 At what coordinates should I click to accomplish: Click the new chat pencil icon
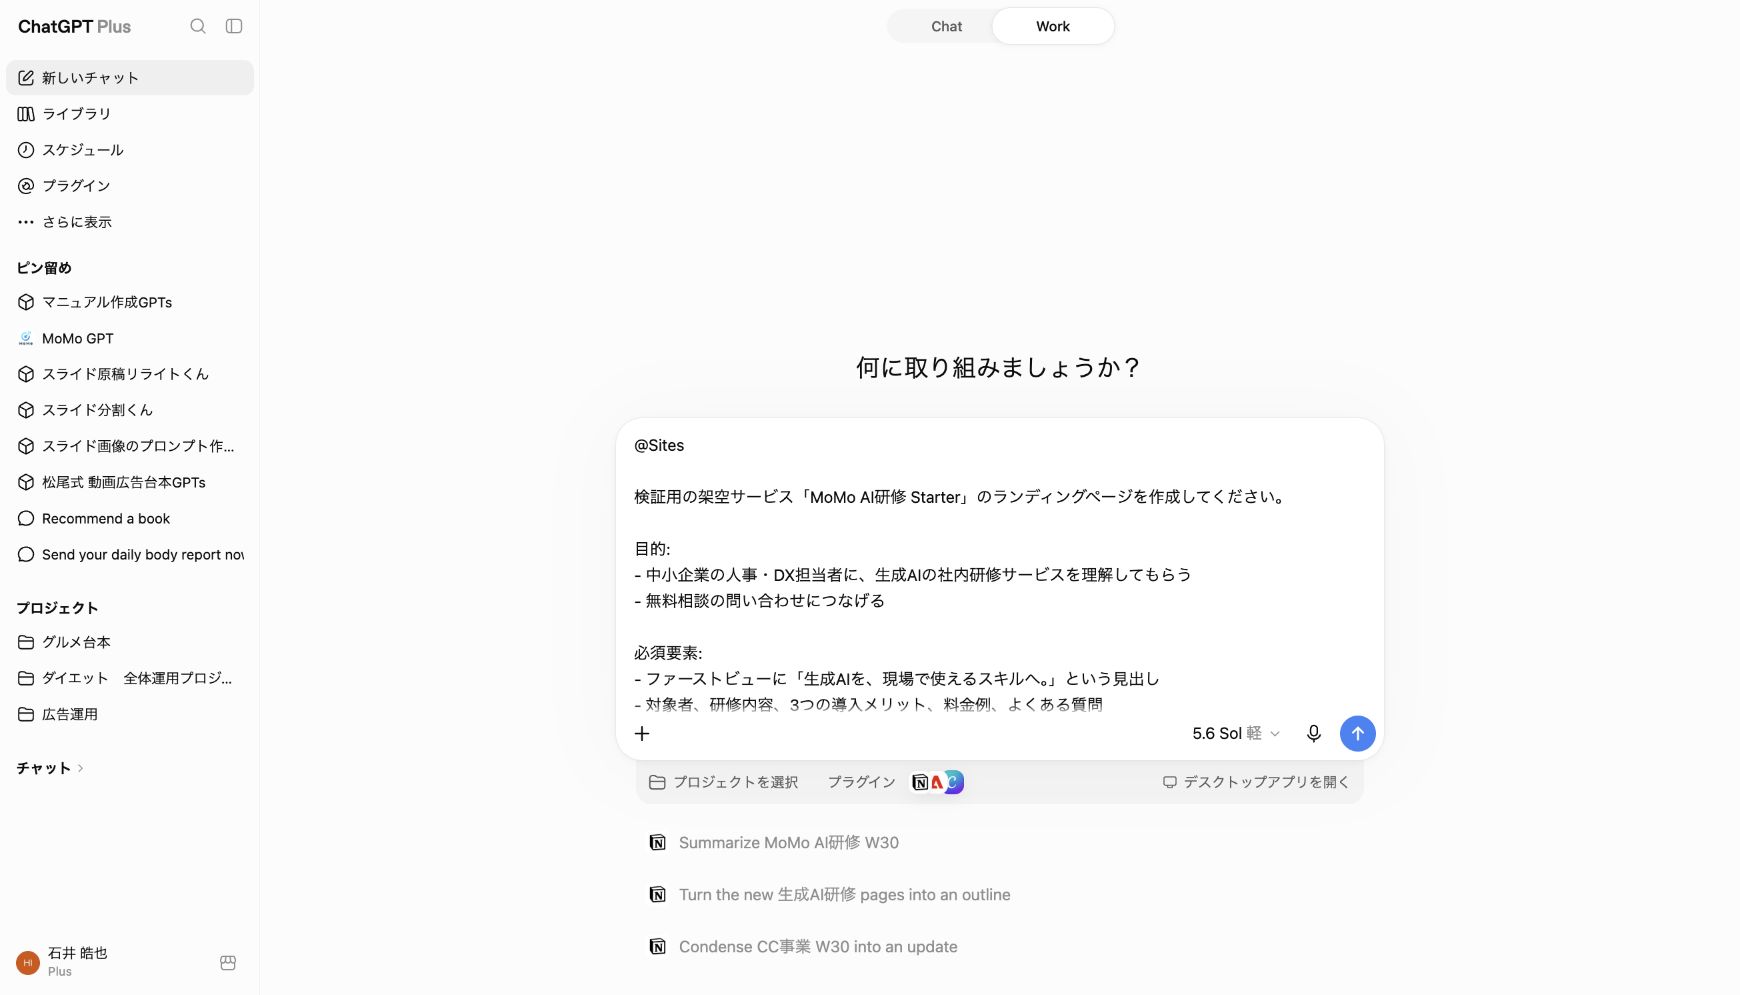pos(26,77)
